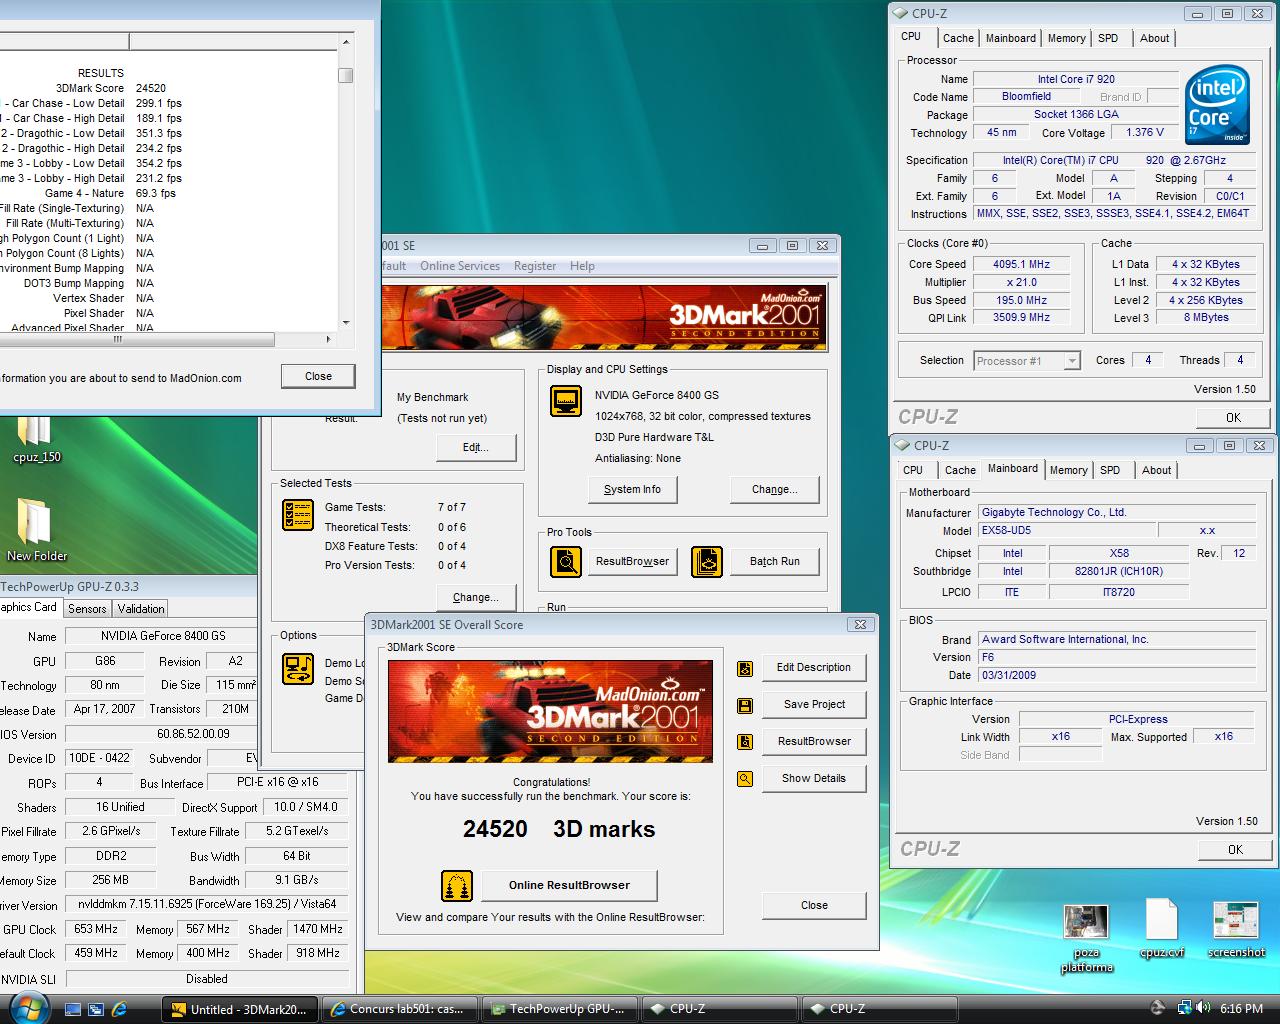This screenshot has height=1024, width=1280.
Task: Open Online Services menu in 3DMark2001
Action: coord(460,266)
